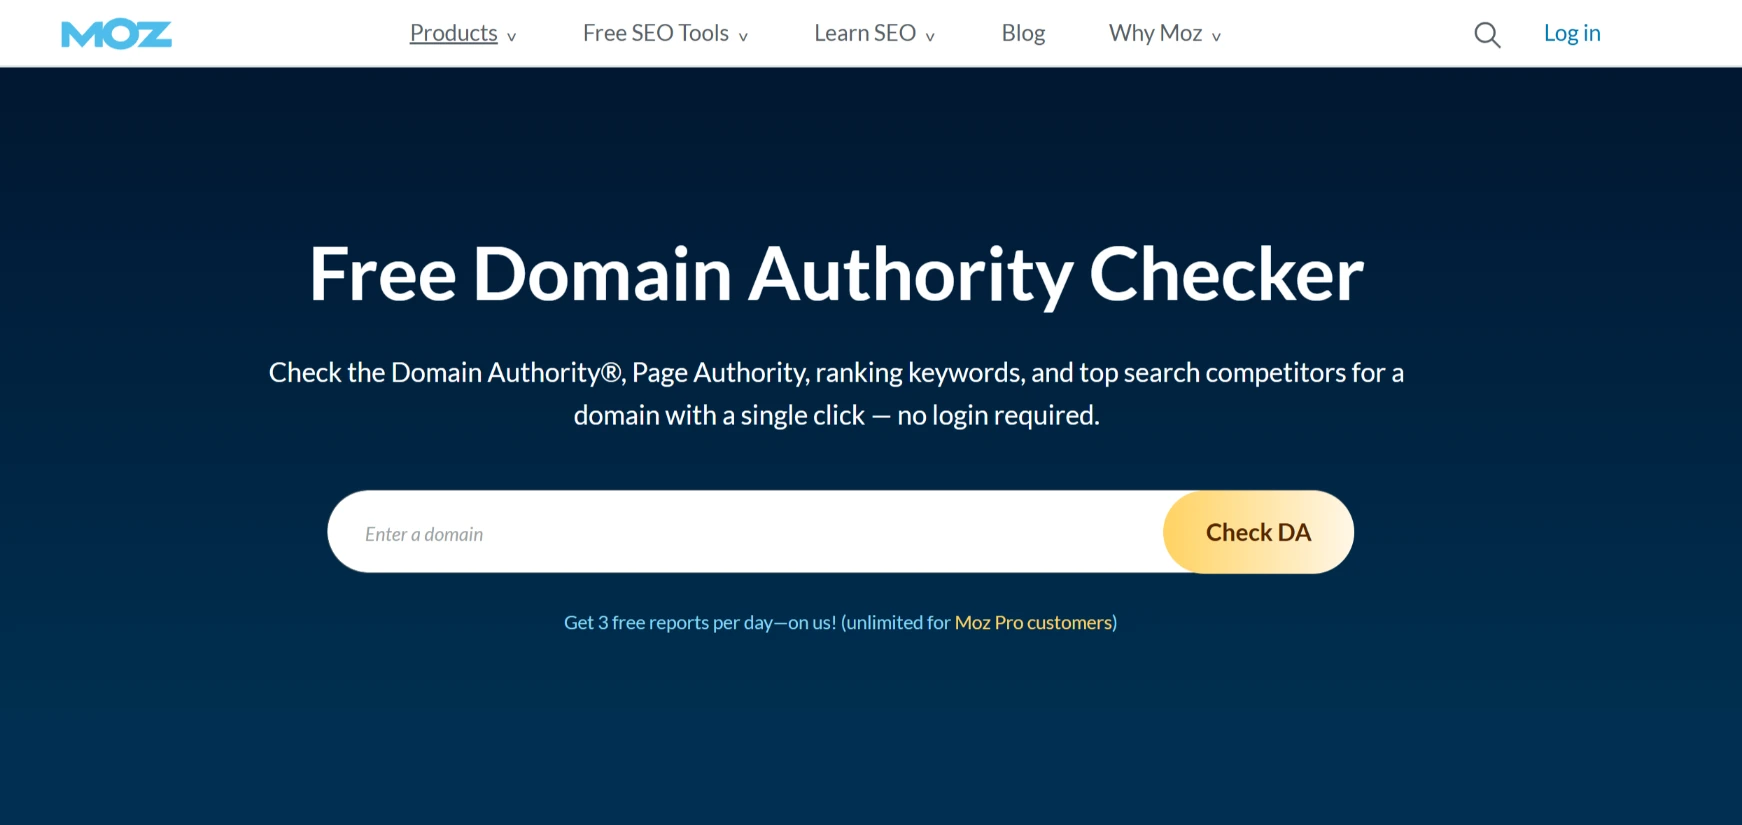Click the Check DA button
This screenshot has width=1742, height=825.
(x=1258, y=532)
